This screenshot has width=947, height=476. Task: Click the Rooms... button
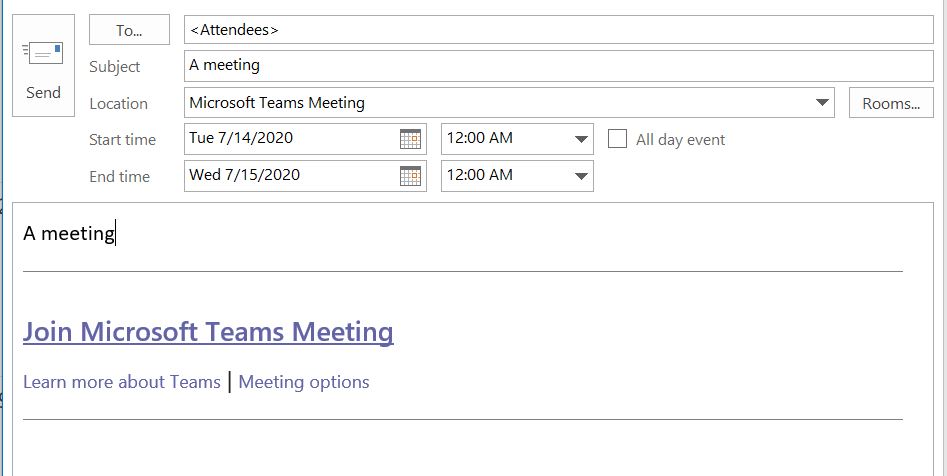pyautogui.click(x=891, y=103)
